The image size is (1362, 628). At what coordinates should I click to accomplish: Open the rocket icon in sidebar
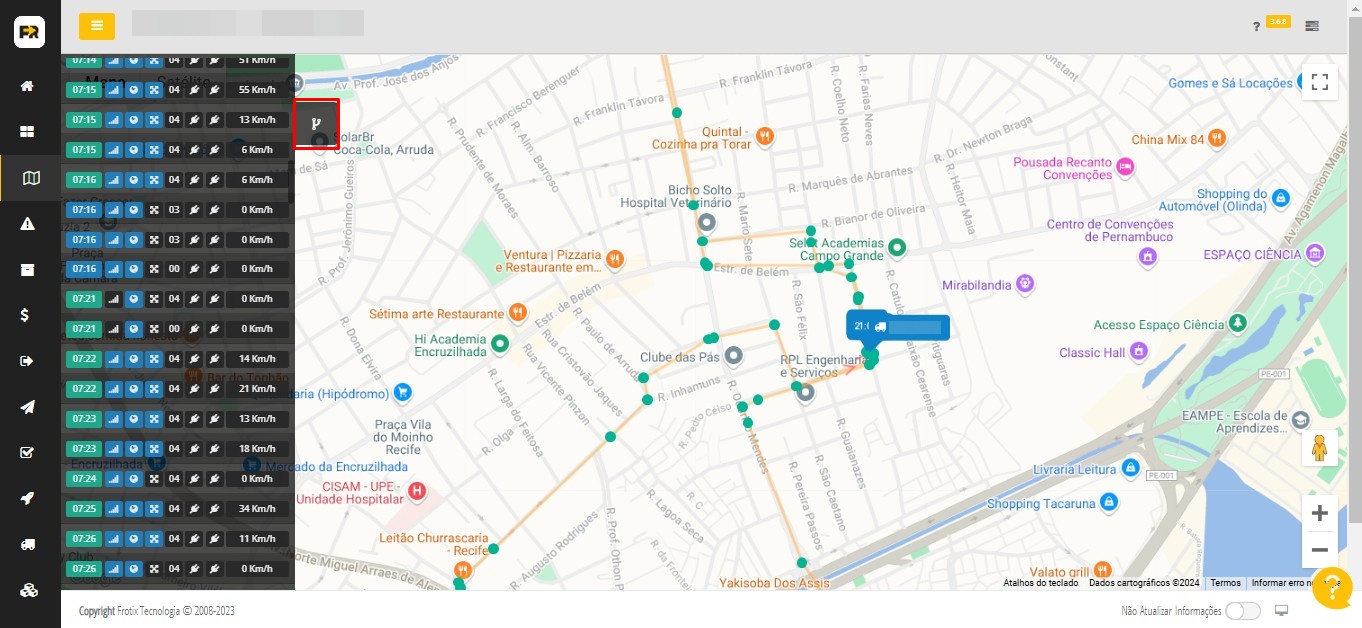click(28, 498)
